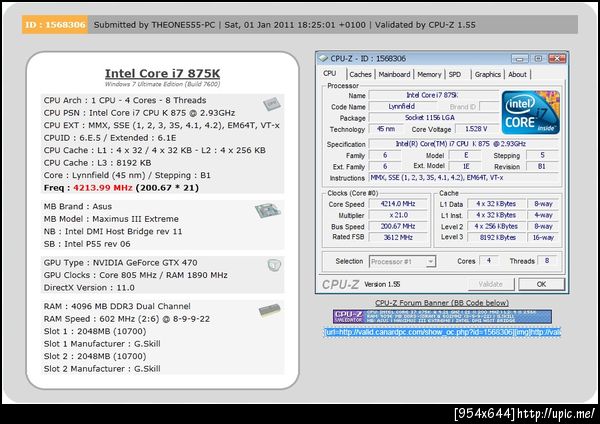Screen dimensions: 600x424
Task: Click 'Slot 2 : 2048MB (10700)' text
Action: 95,356
